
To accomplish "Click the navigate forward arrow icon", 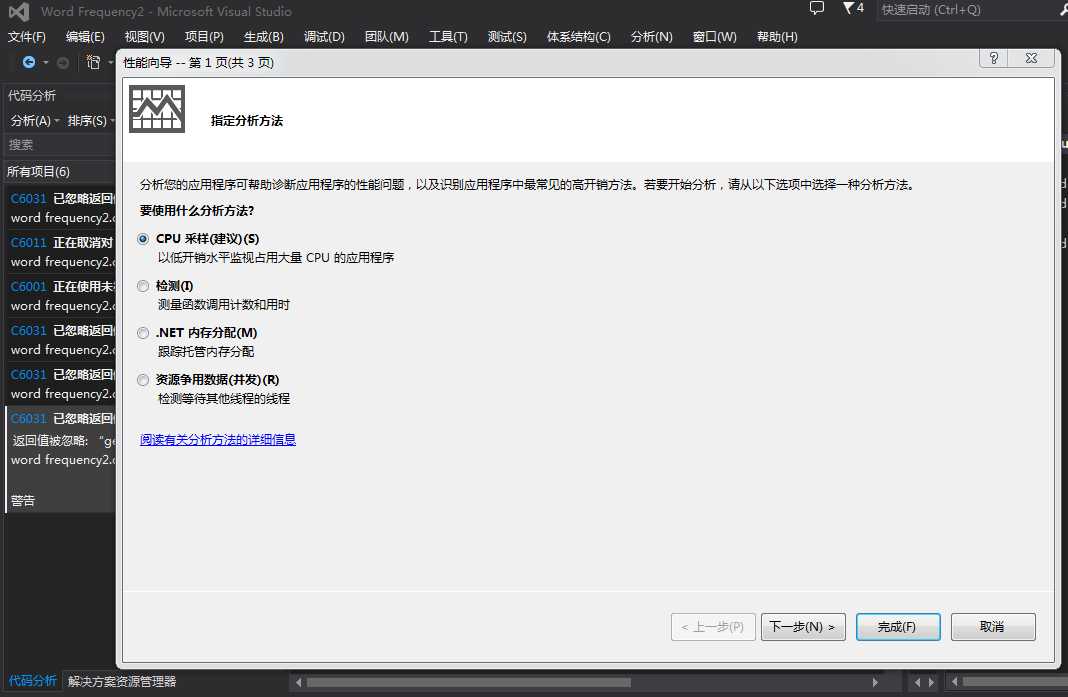I will 63,63.
